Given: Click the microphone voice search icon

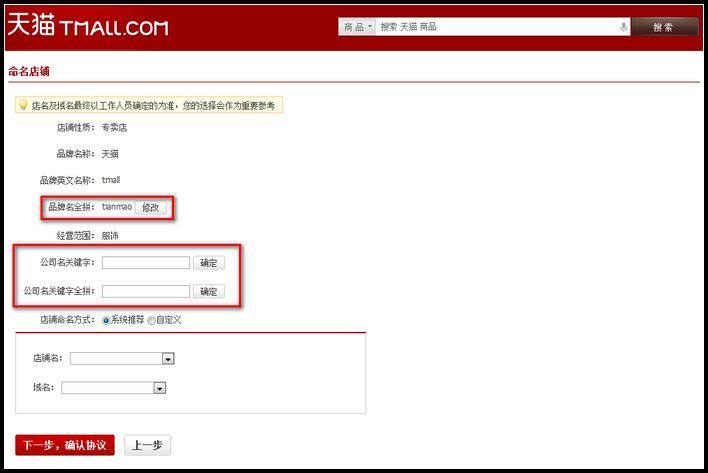Looking at the screenshot, I should 623,27.
